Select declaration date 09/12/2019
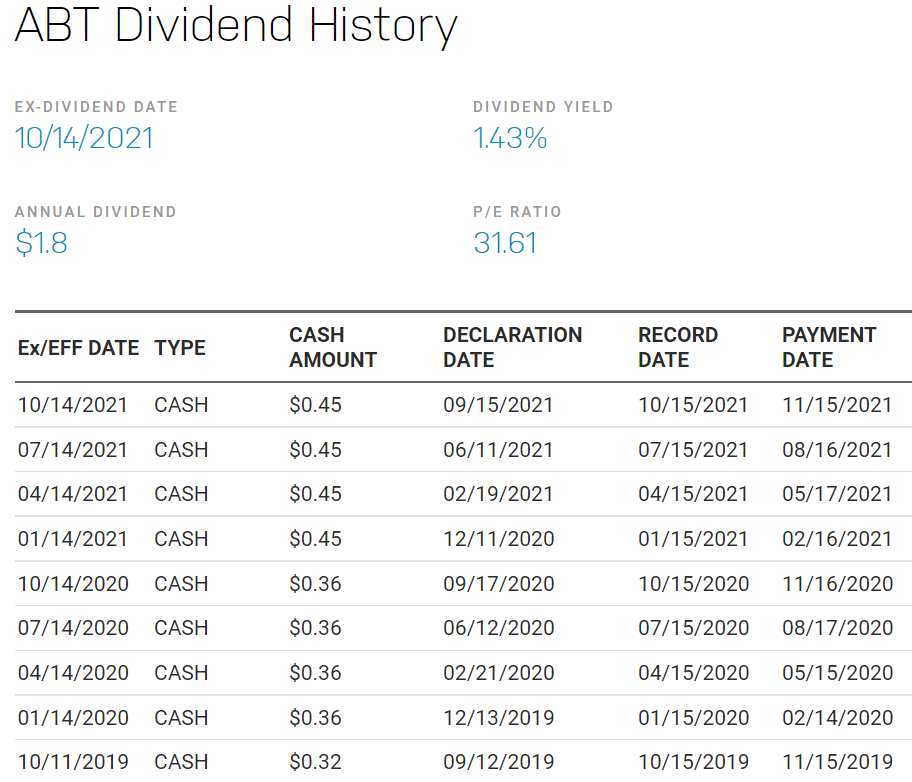 pos(499,762)
